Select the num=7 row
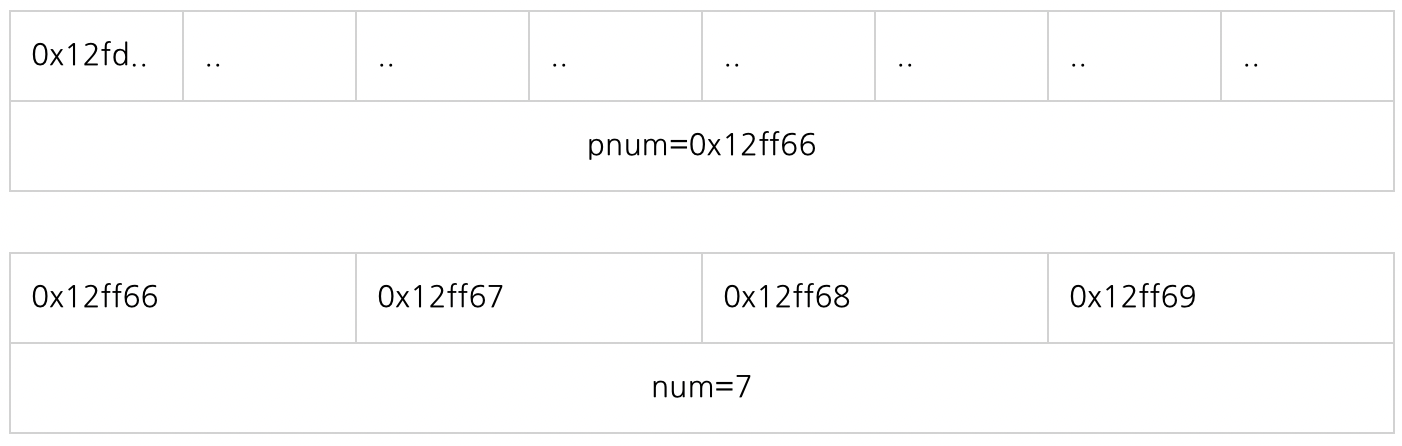The width and height of the screenshot is (1402, 446). click(x=702, y=388)
